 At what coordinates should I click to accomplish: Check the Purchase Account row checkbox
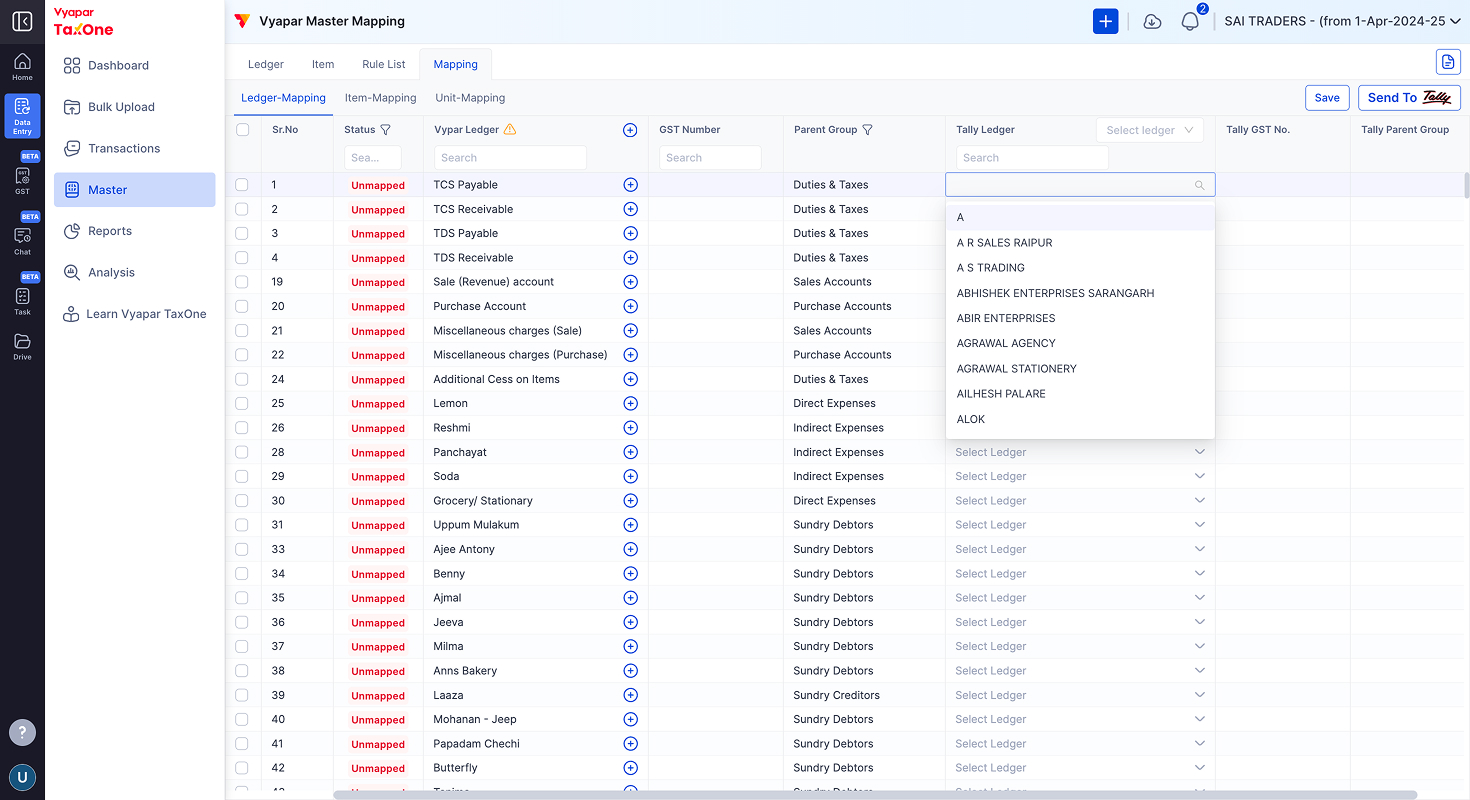[242, 307]
